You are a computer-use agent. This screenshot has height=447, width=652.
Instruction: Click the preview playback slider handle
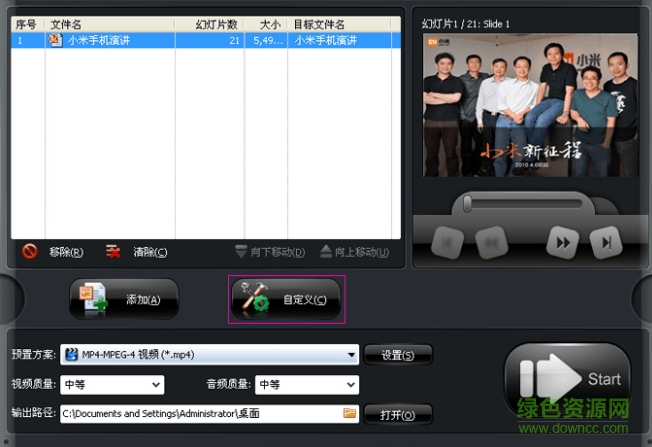click(466, 204)
